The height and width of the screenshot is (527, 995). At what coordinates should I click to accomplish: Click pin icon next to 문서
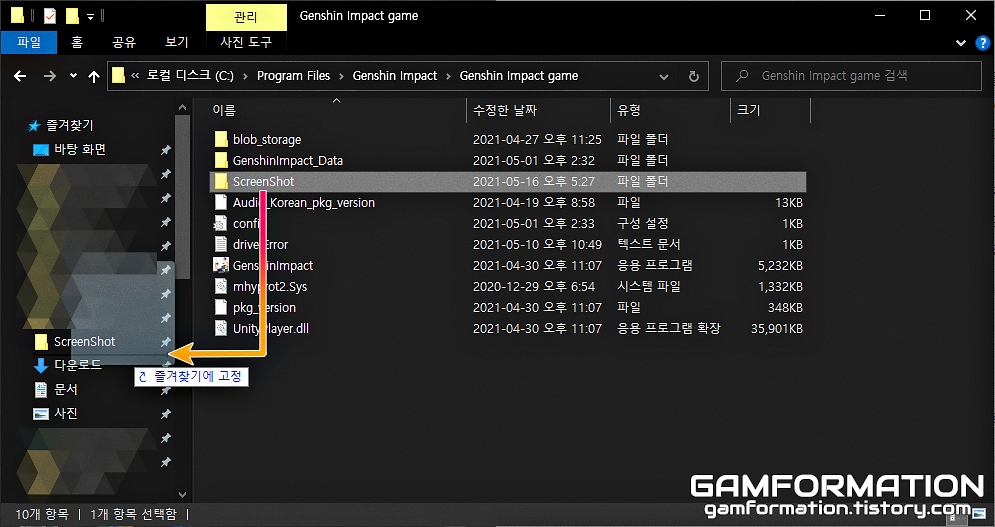[166, 390]
